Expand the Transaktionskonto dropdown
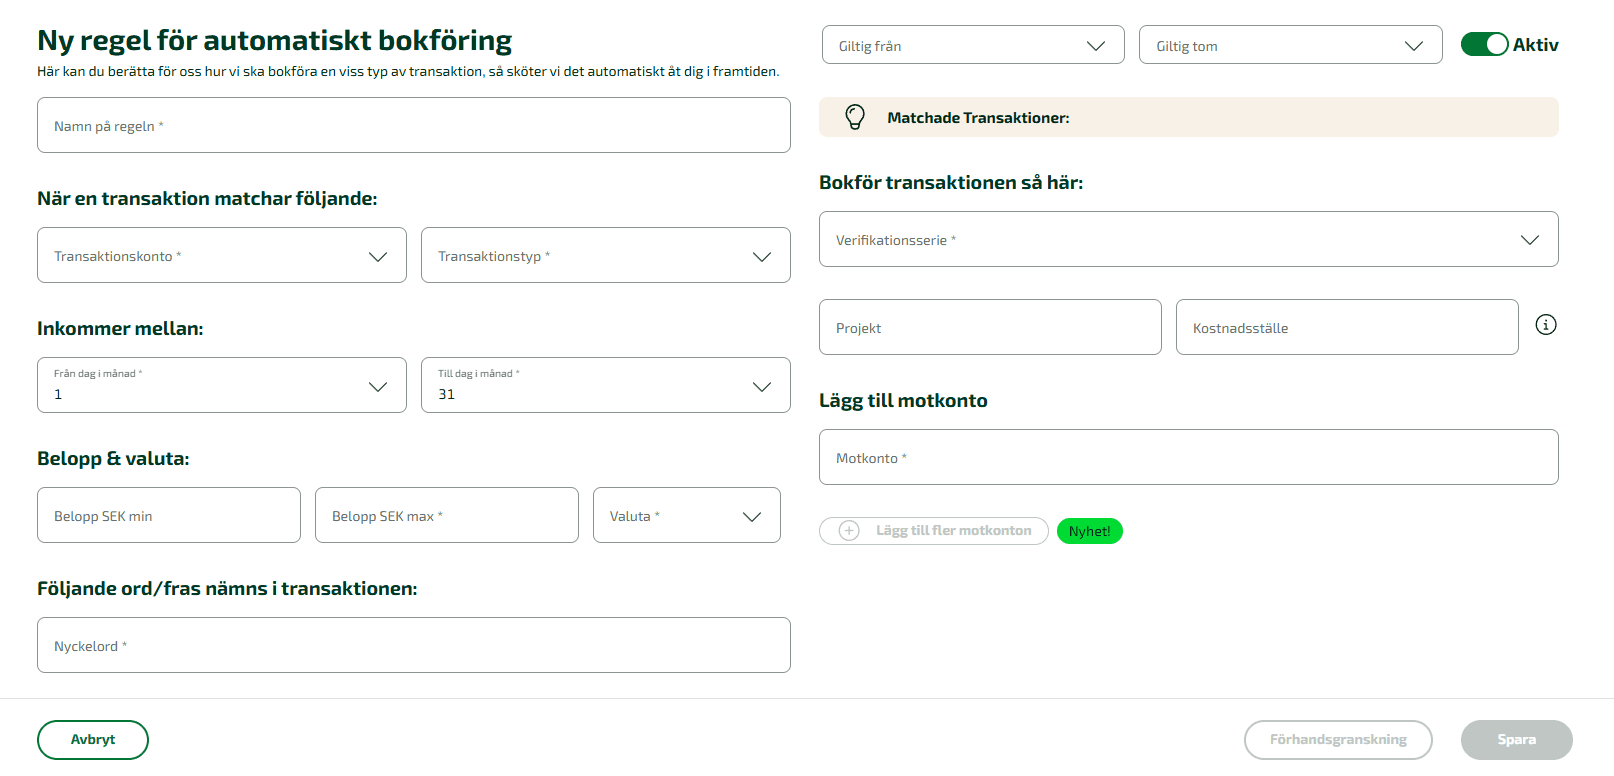 point(221,256)
